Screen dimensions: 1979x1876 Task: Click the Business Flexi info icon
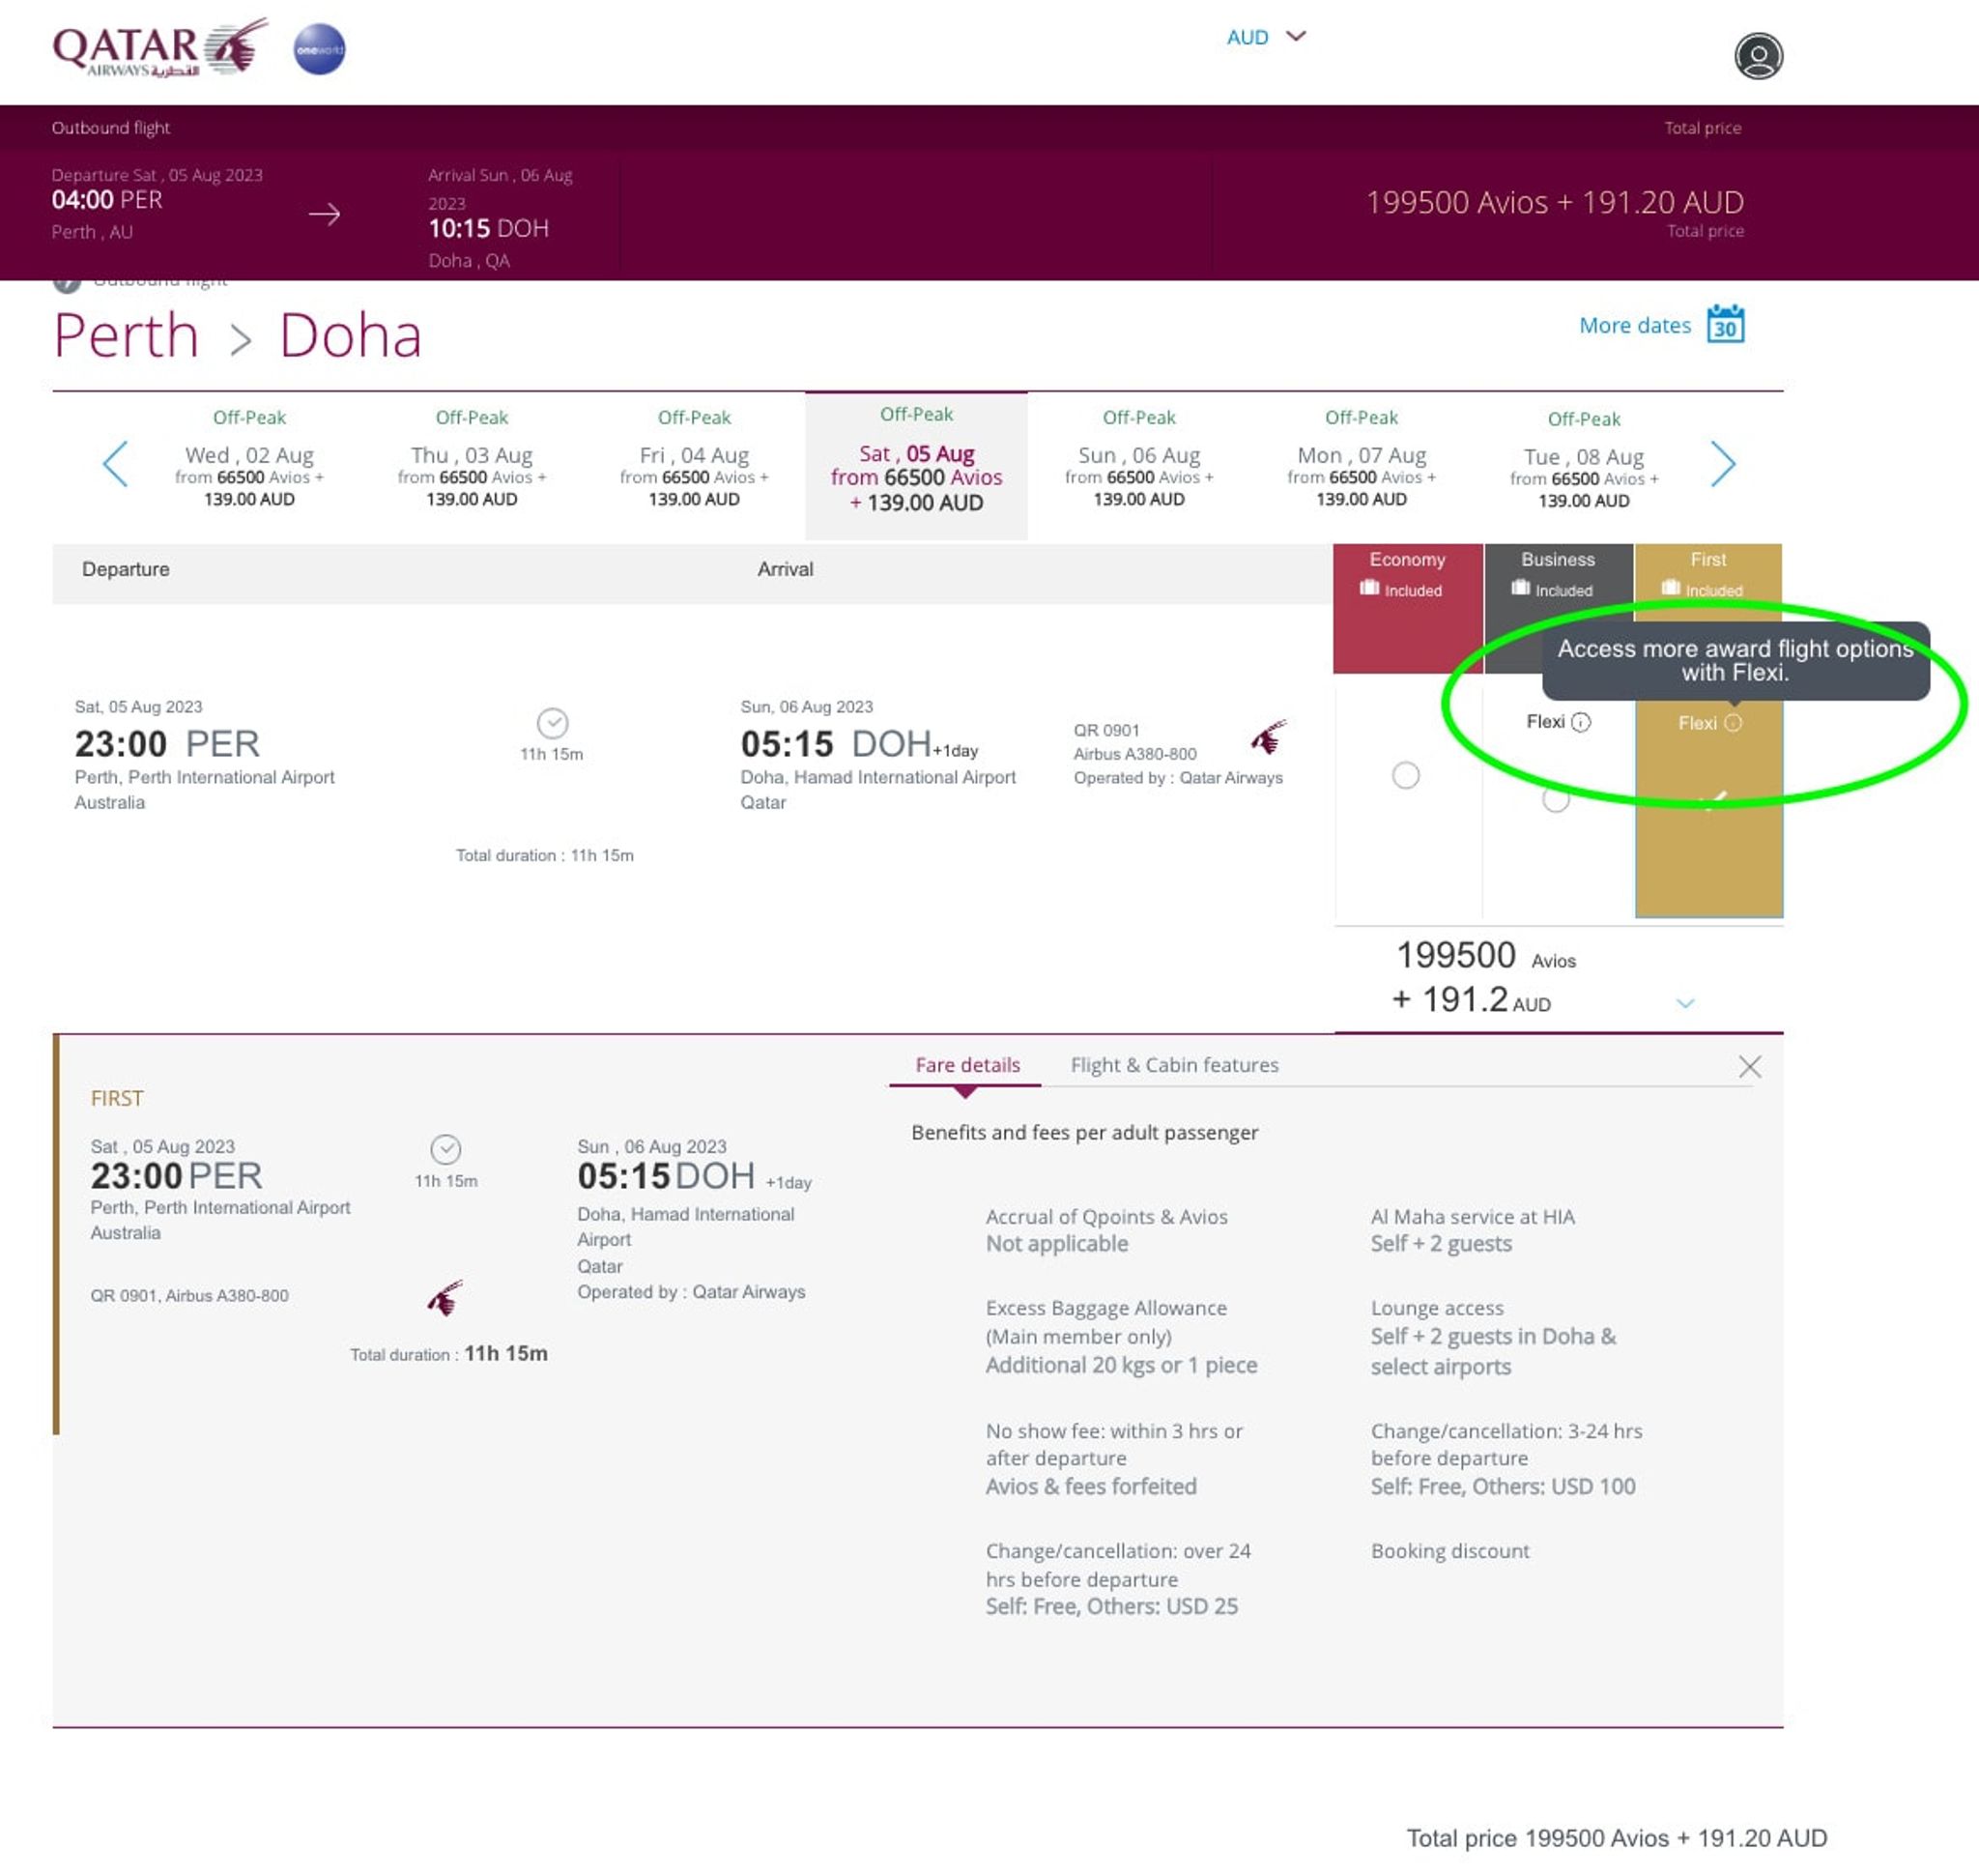[x=1581, y=722]
